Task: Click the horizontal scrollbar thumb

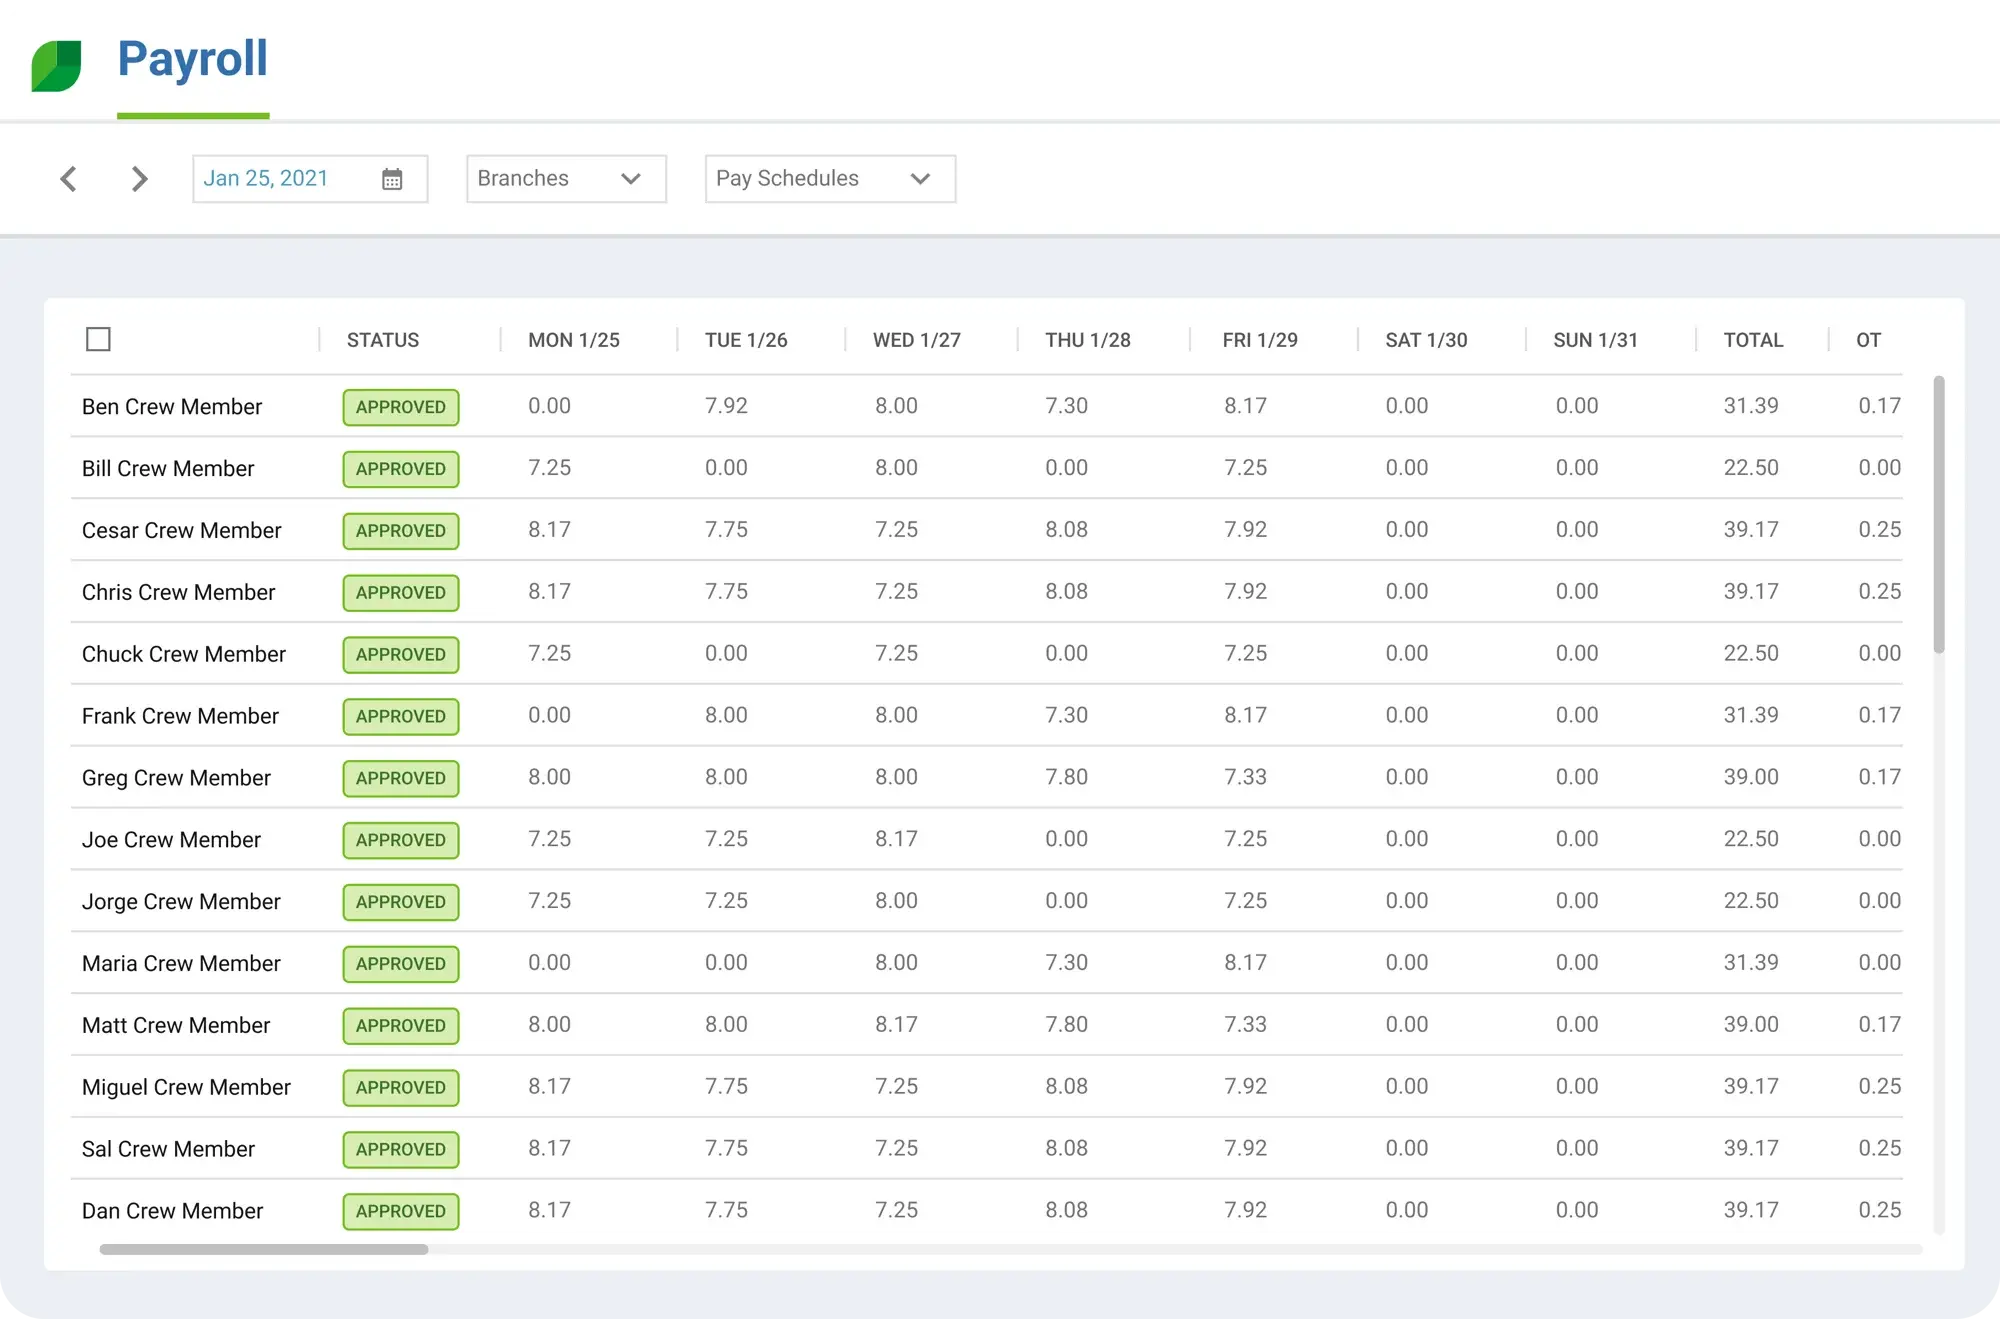Action: pos(264,1249)
